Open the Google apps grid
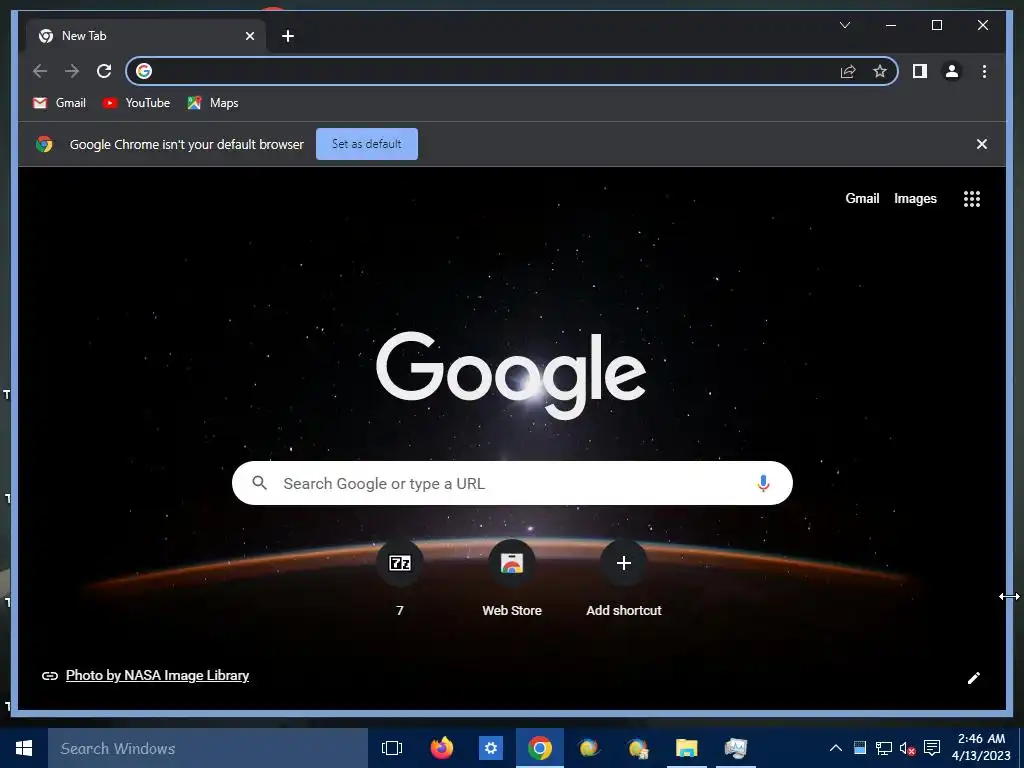 click(x=972, y=199)
